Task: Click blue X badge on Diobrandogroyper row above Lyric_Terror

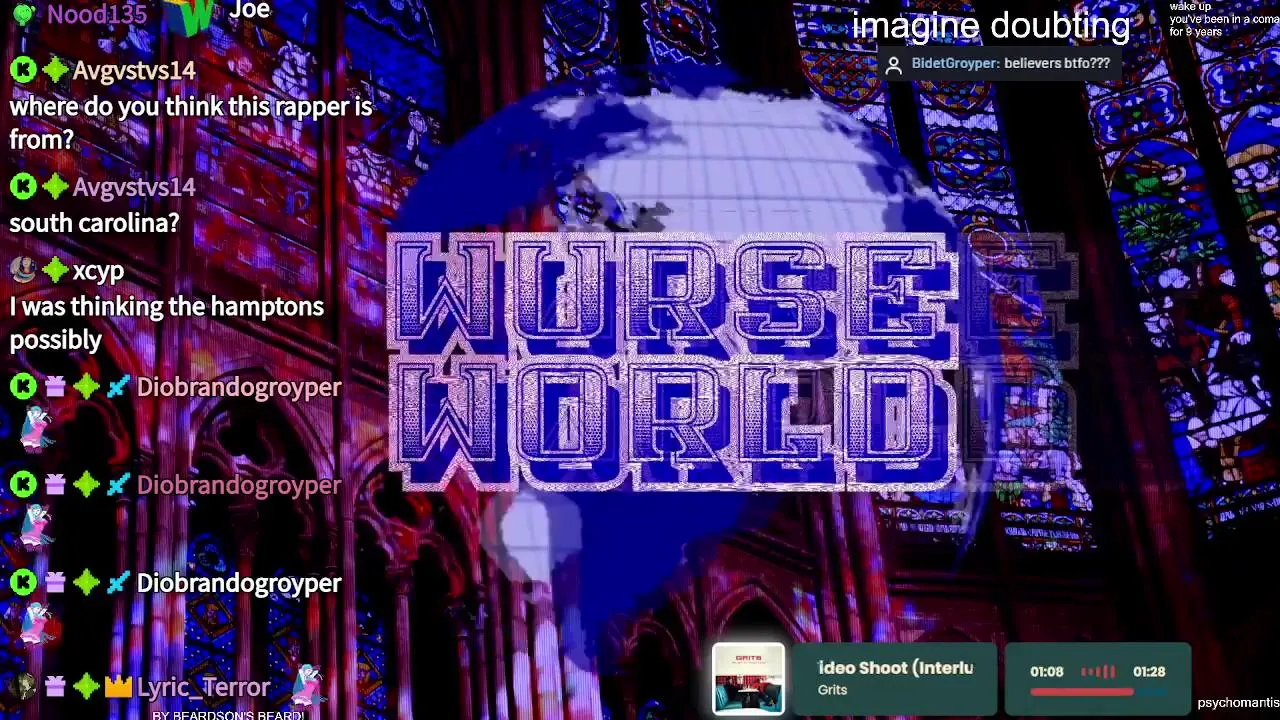Action: tap(118, 582)
